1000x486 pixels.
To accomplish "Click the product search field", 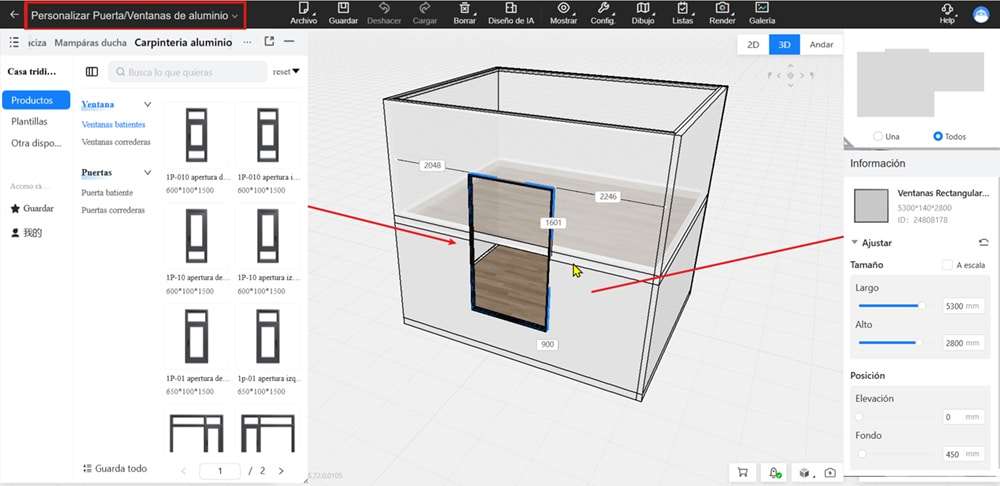I will tap(188, 72).
